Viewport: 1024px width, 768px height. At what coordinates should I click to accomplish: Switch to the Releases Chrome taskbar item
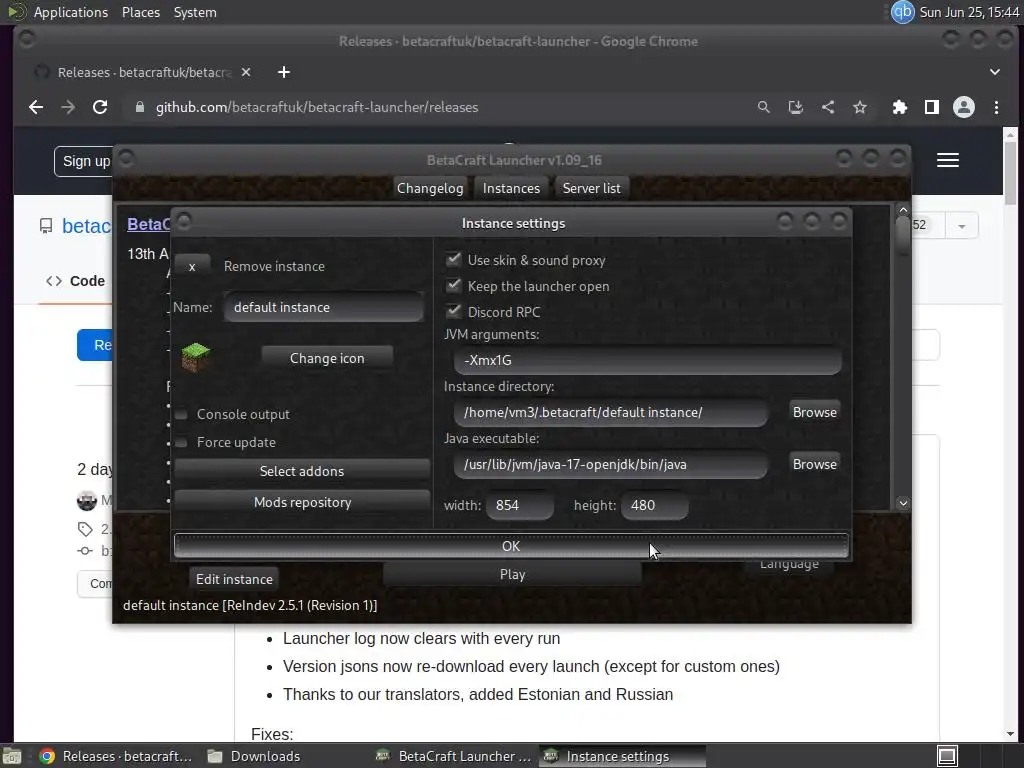[116, 756]
